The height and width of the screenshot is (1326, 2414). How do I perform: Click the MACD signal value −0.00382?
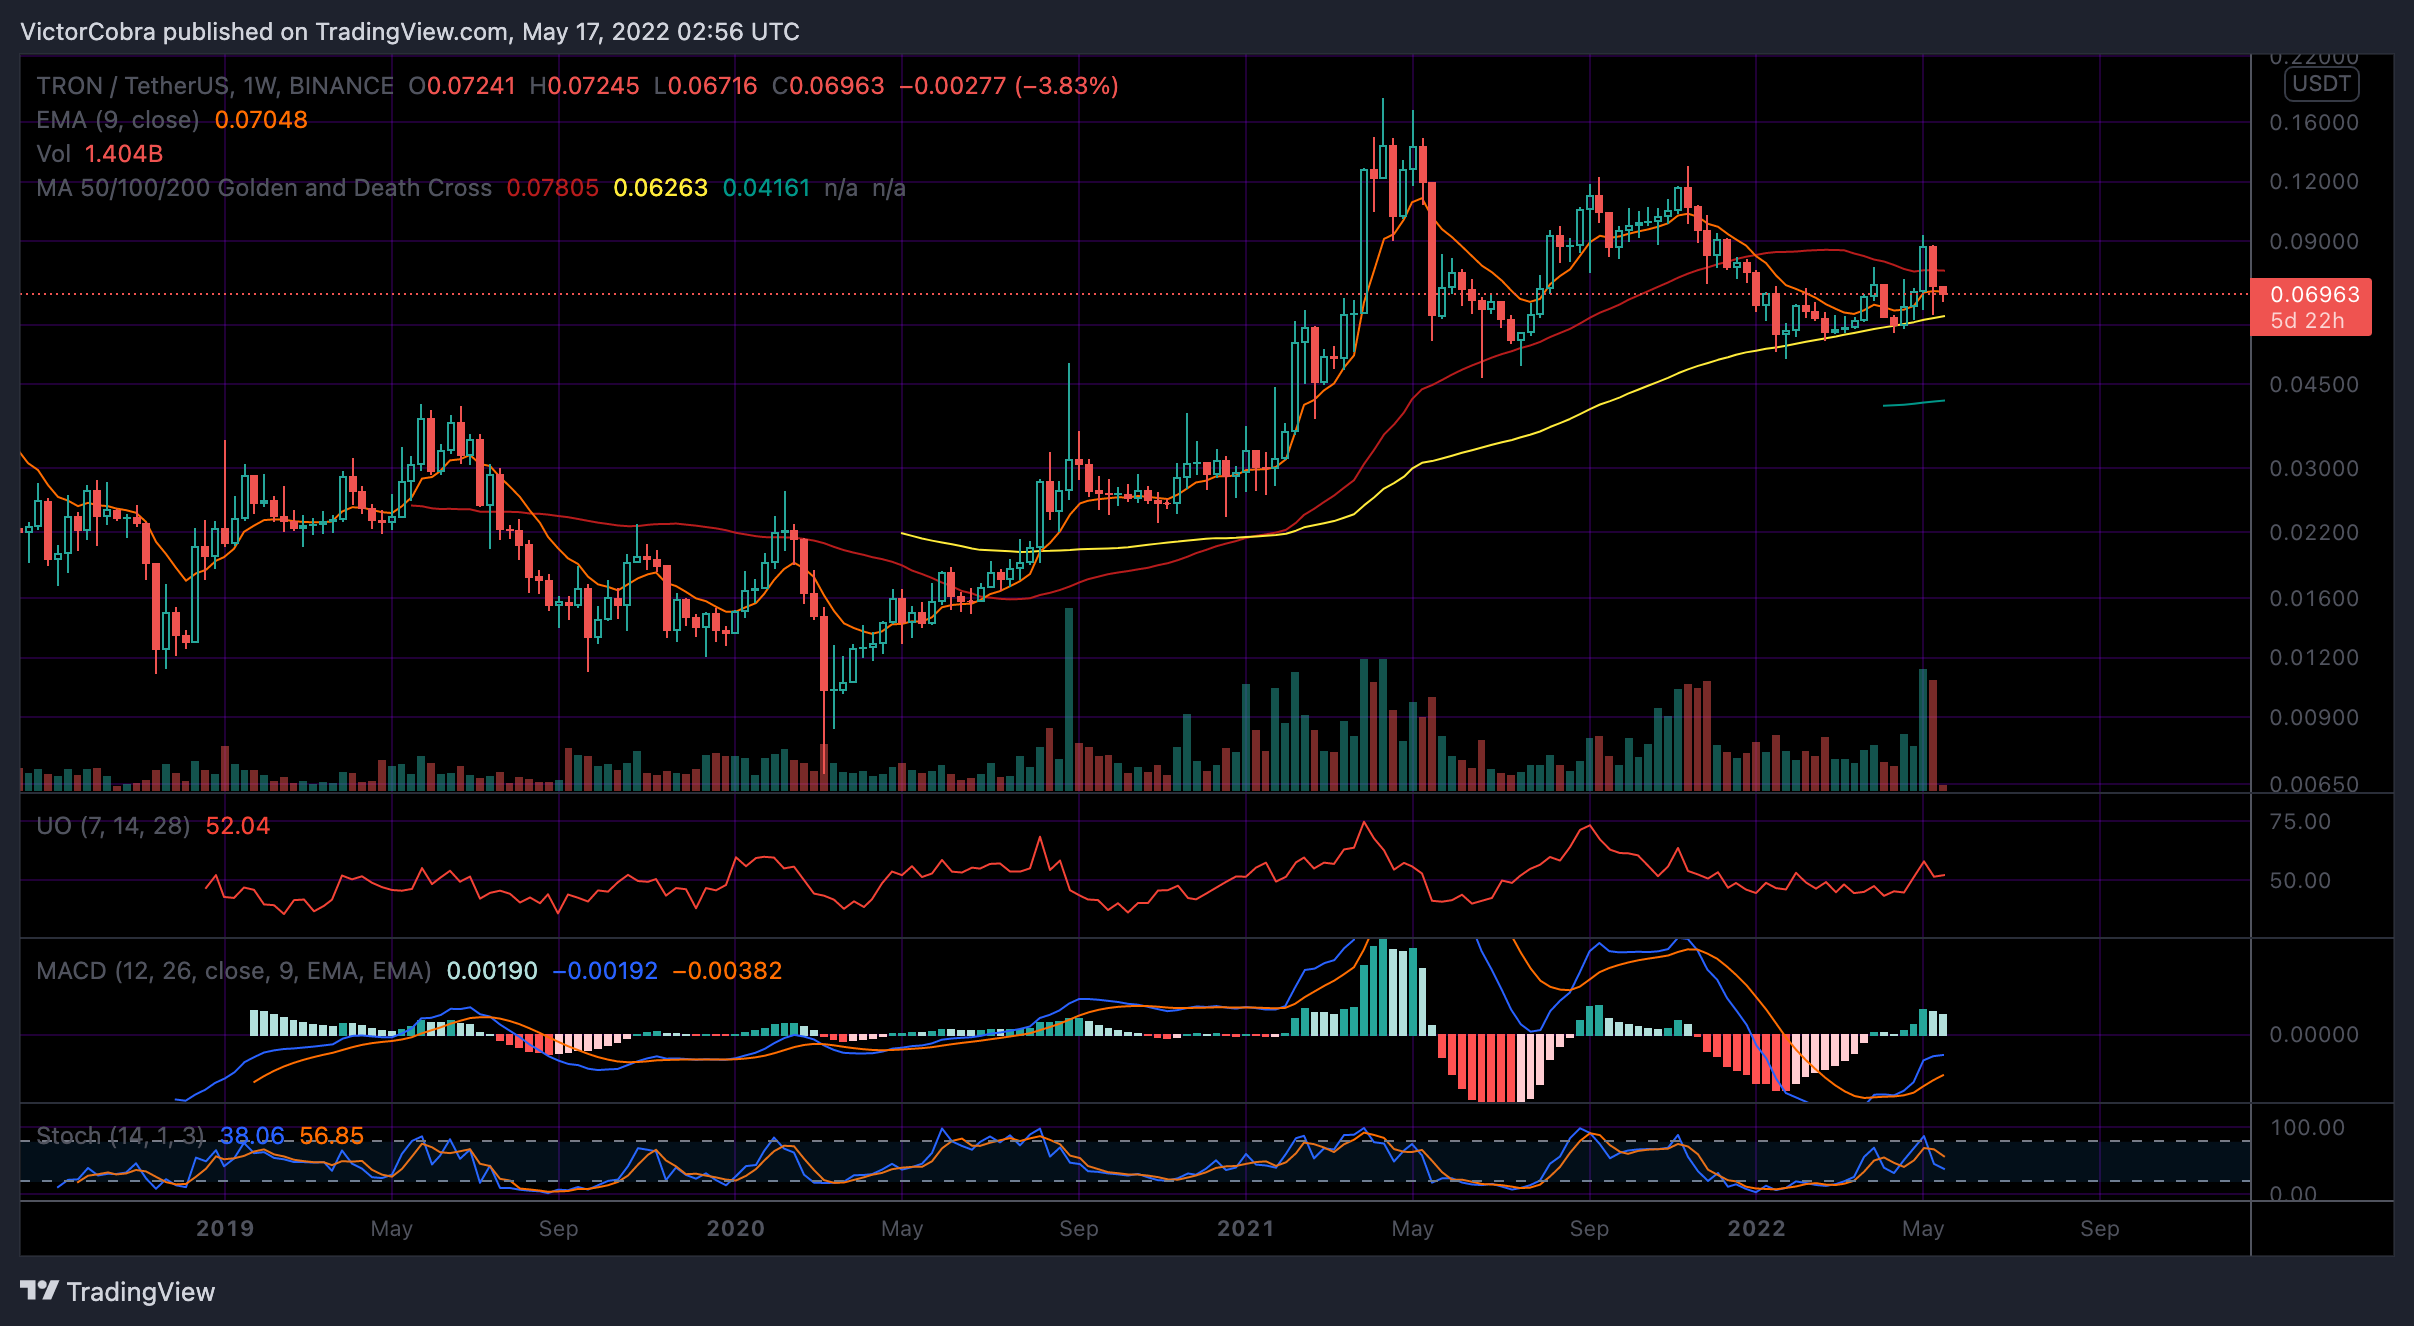(x=728, y=971)
